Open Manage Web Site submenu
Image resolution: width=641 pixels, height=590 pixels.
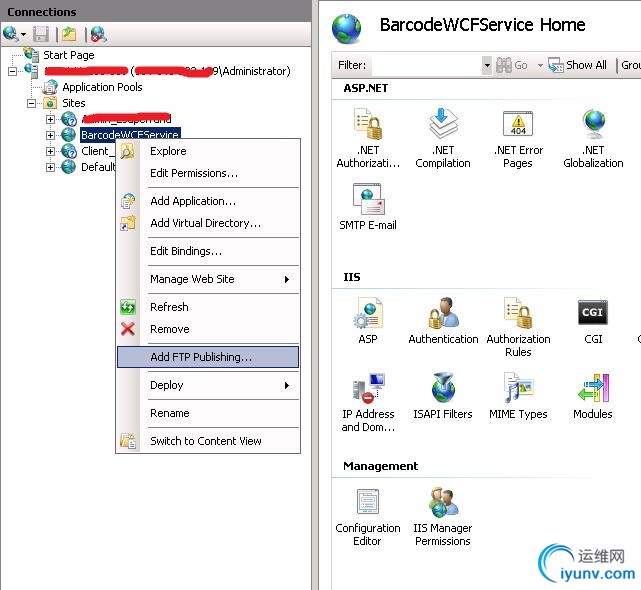[208, 279]
